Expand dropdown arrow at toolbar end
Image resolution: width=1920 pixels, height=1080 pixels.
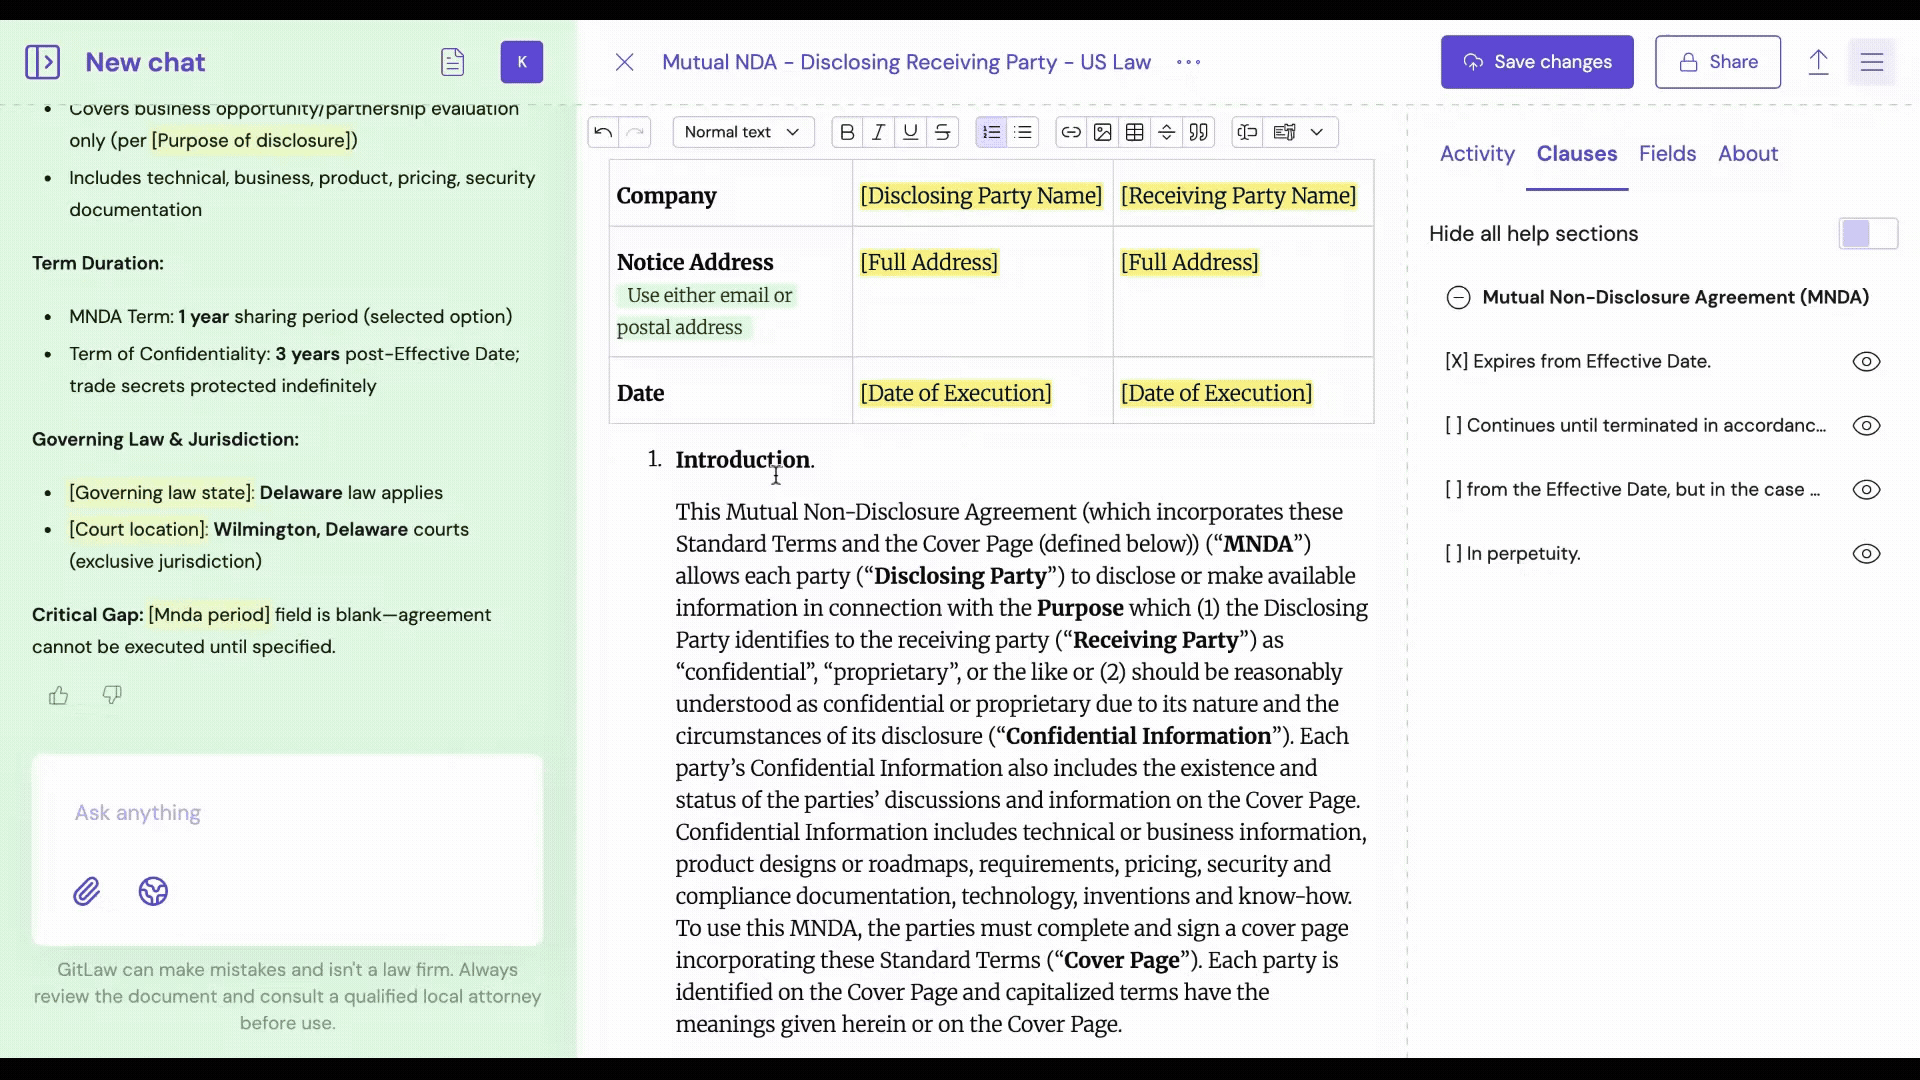click(x=1316, y=132)
